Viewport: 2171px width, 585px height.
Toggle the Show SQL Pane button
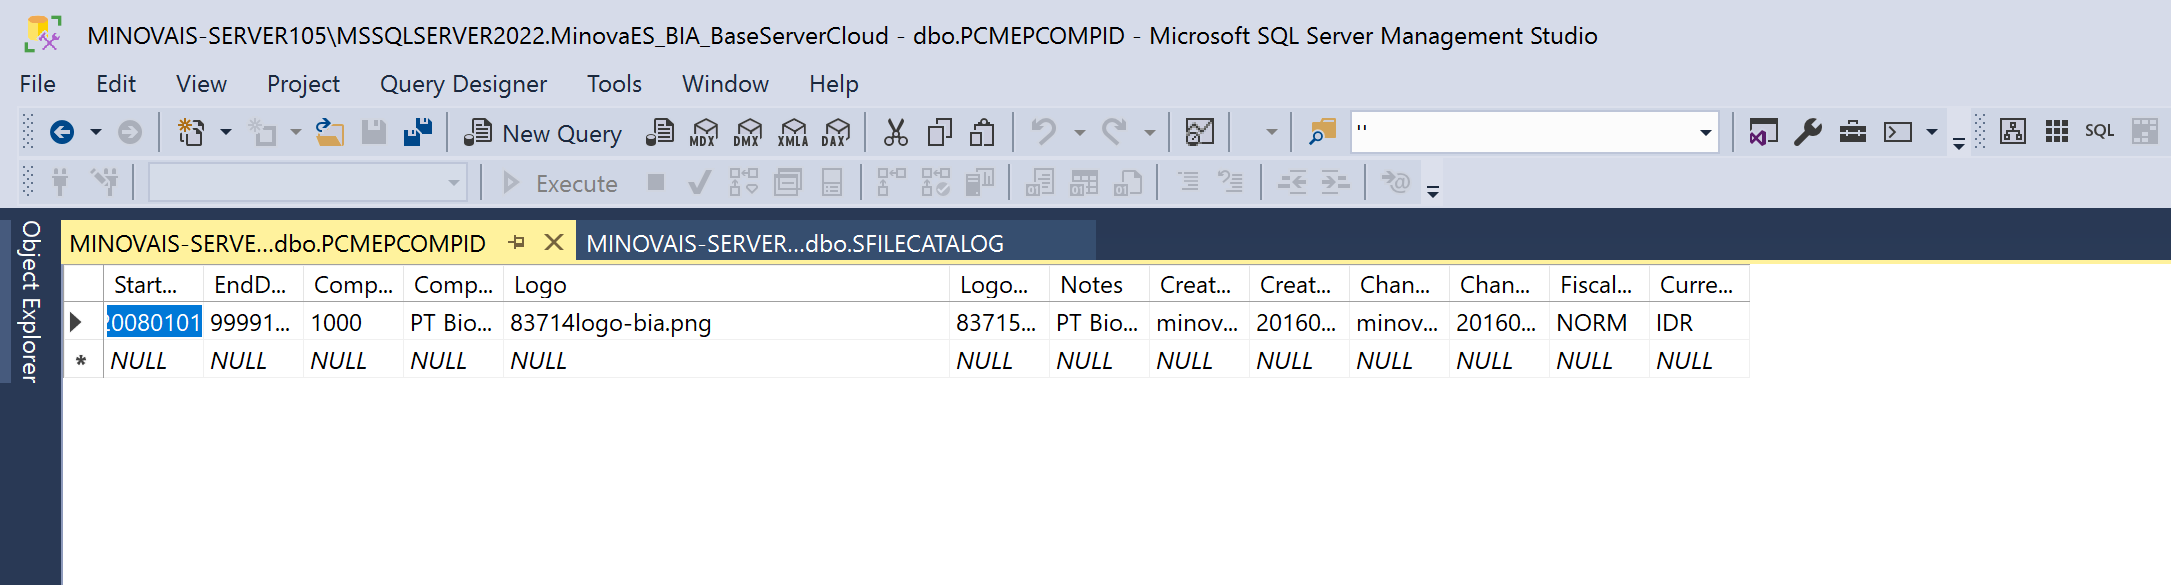tap(2099, 131)
